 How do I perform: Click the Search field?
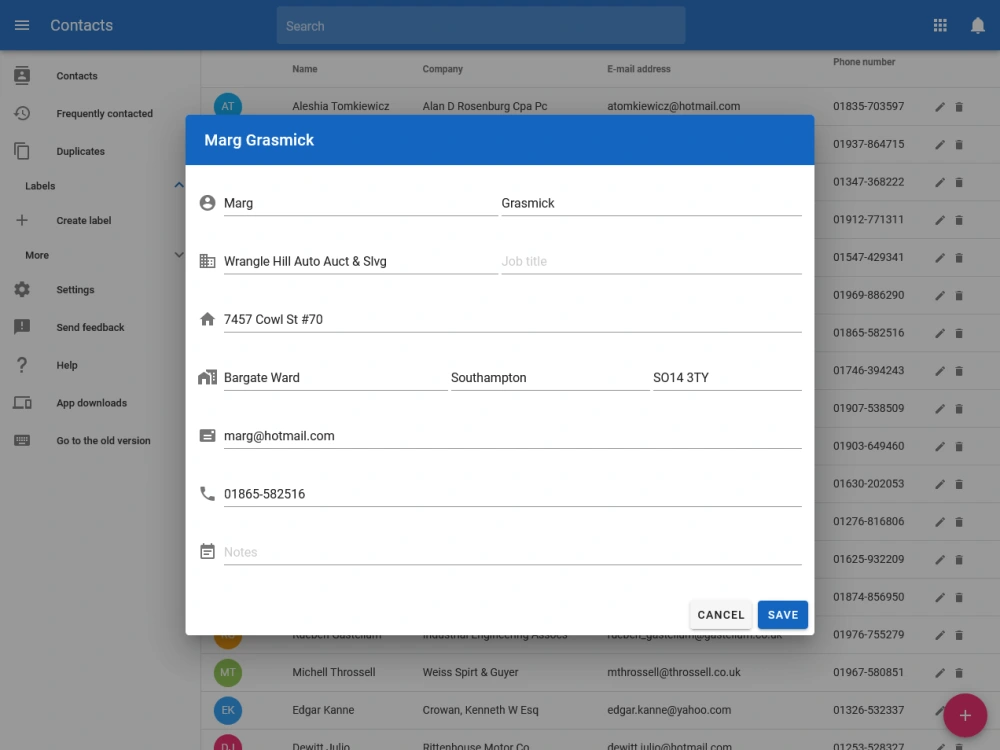481,26
